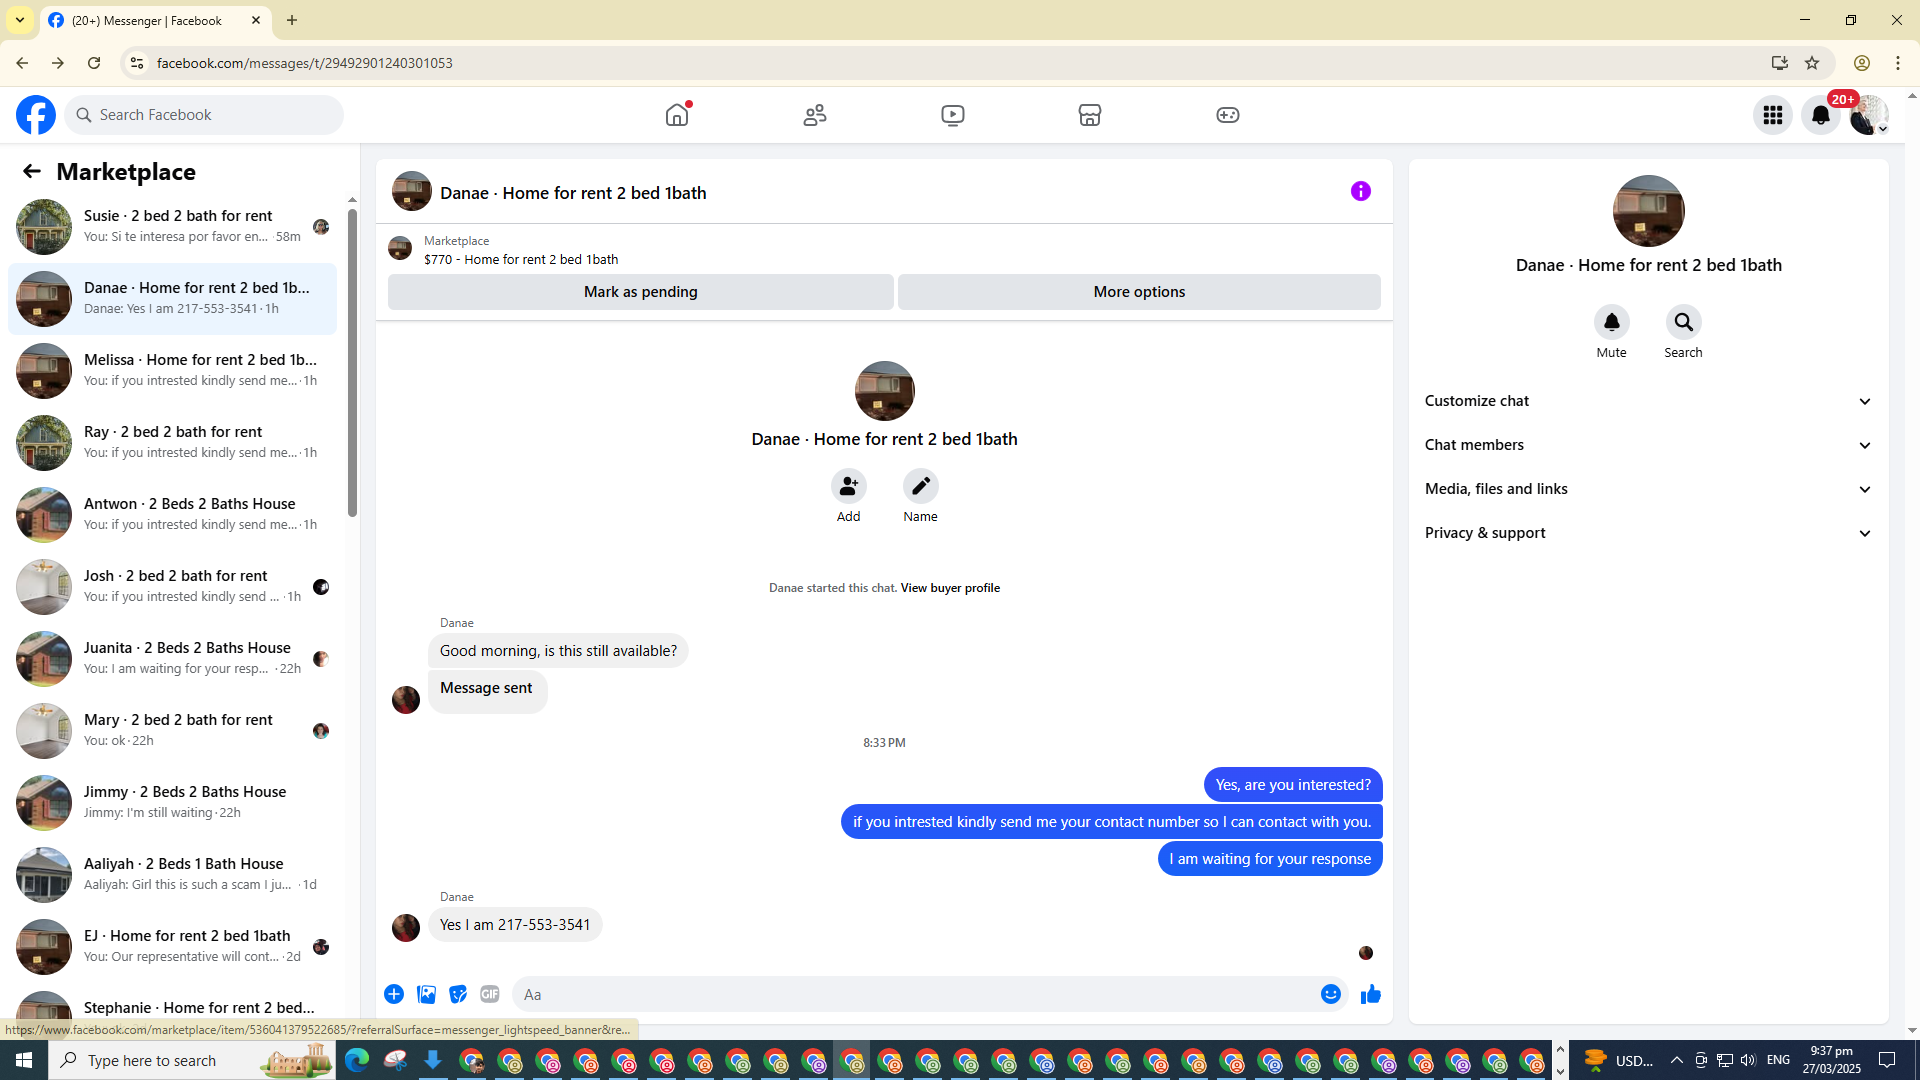Open the notifications bell
1920x1080 pixels.
pos(1821,115)
